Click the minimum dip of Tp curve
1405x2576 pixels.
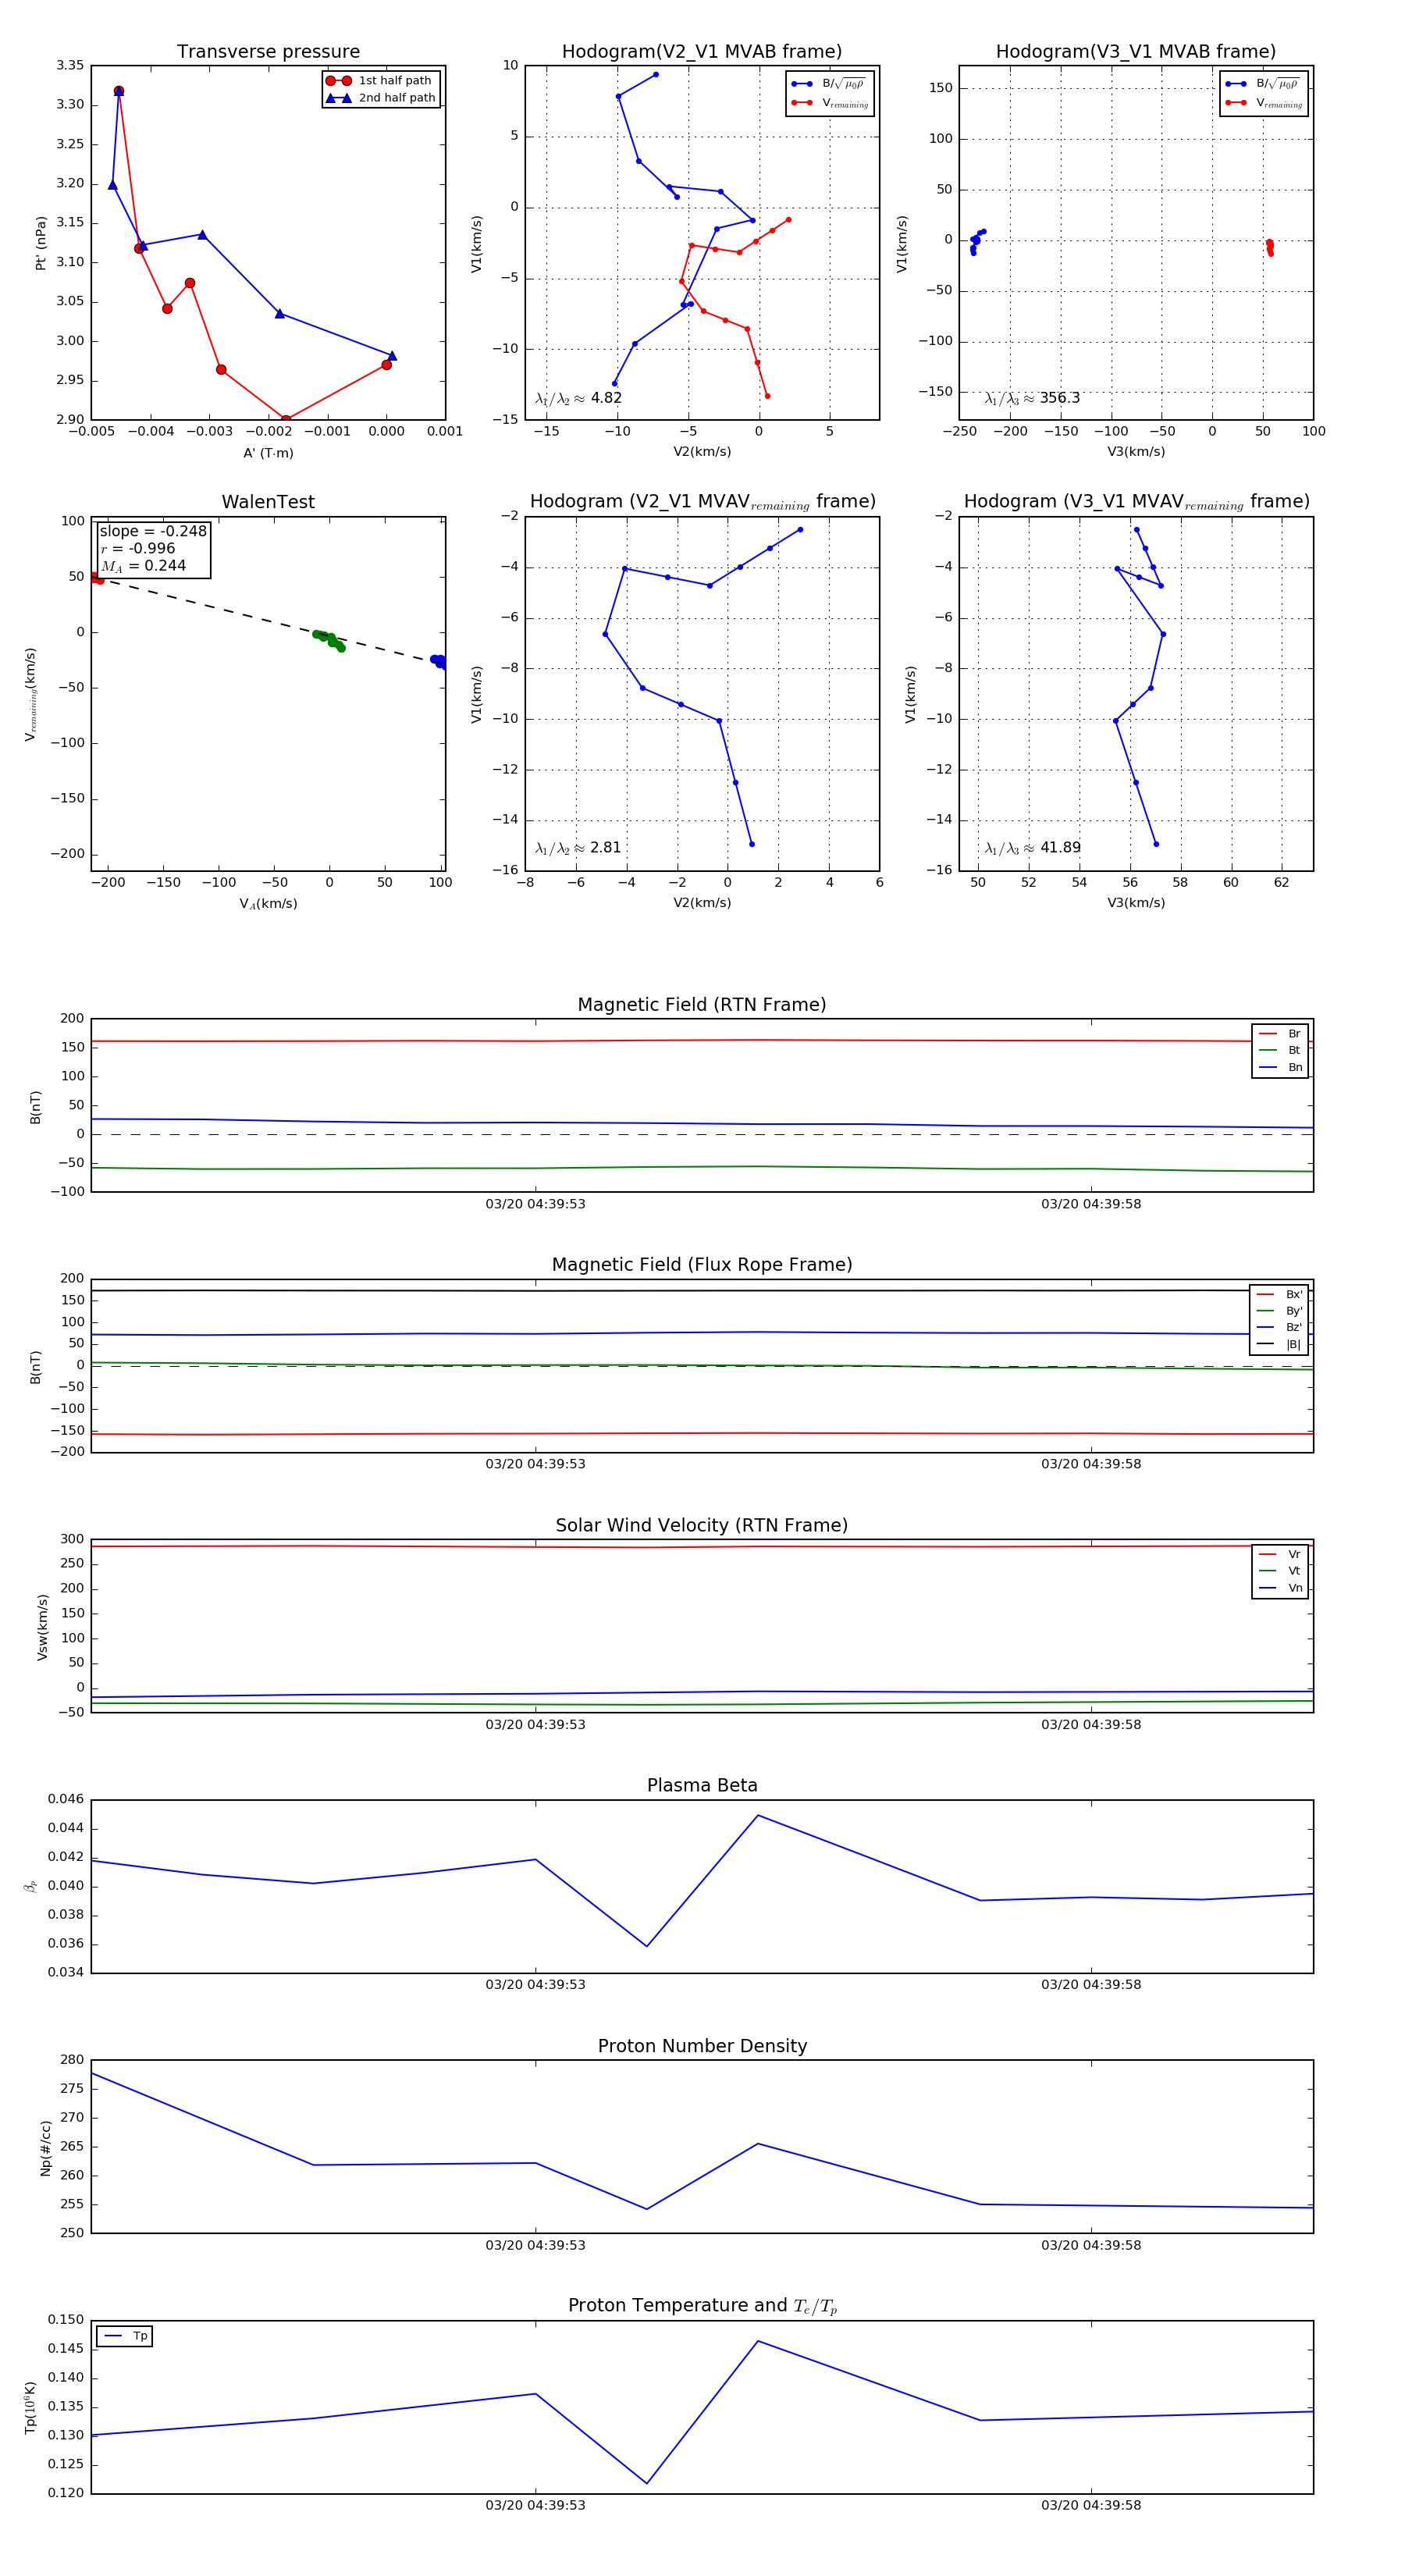[647, 2483]
